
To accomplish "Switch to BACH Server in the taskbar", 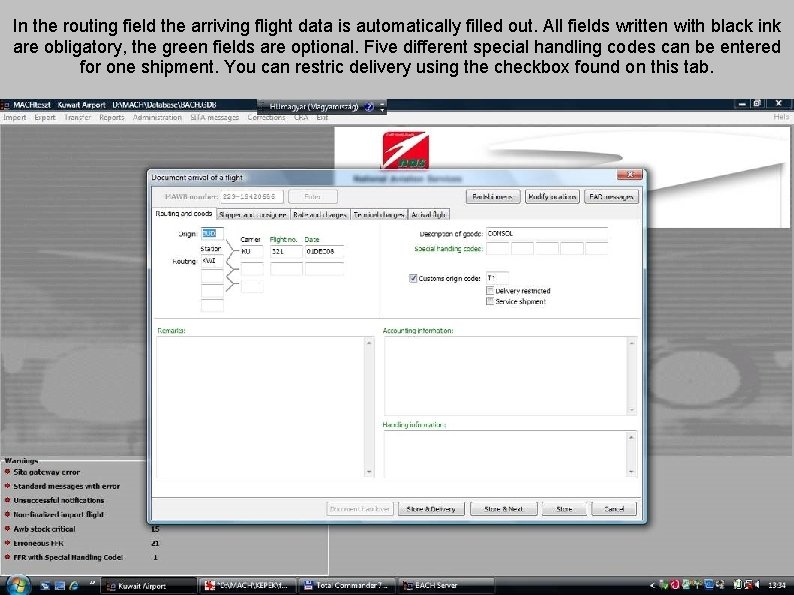I will tap(447, 585).
